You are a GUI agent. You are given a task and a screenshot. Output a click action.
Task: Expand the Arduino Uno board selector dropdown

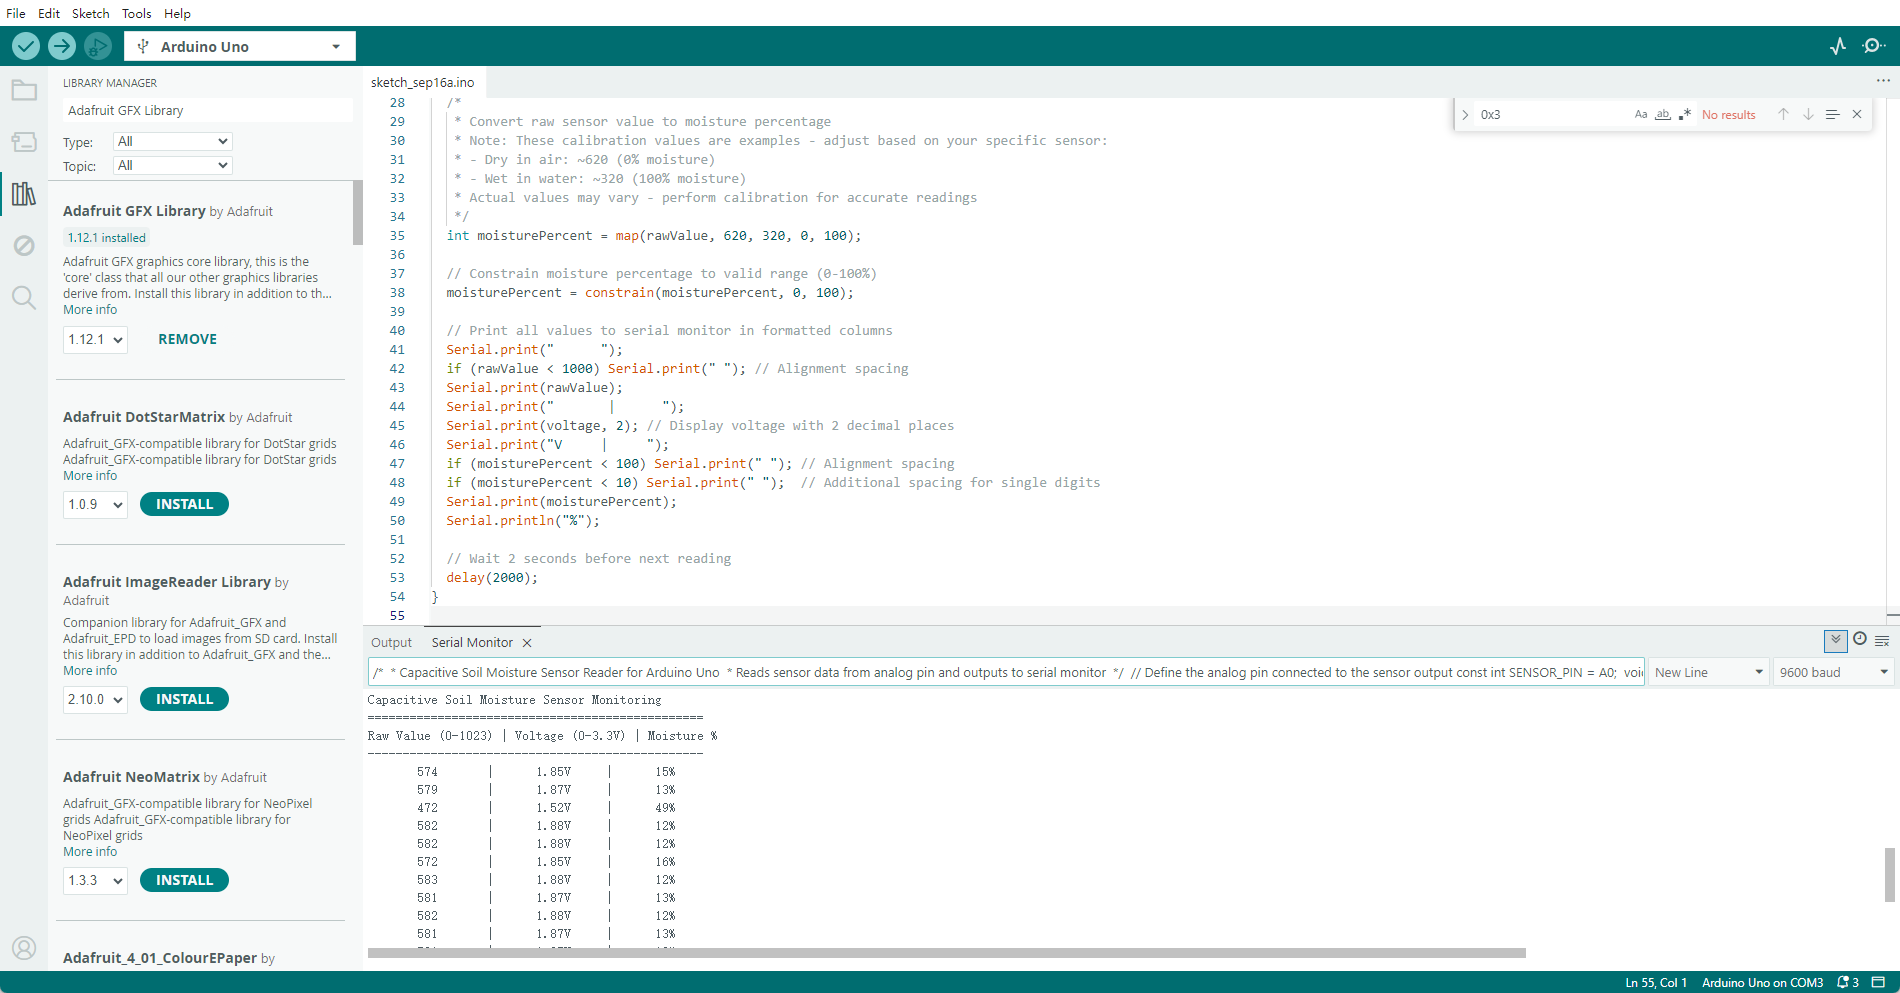(x=336, y=46)
